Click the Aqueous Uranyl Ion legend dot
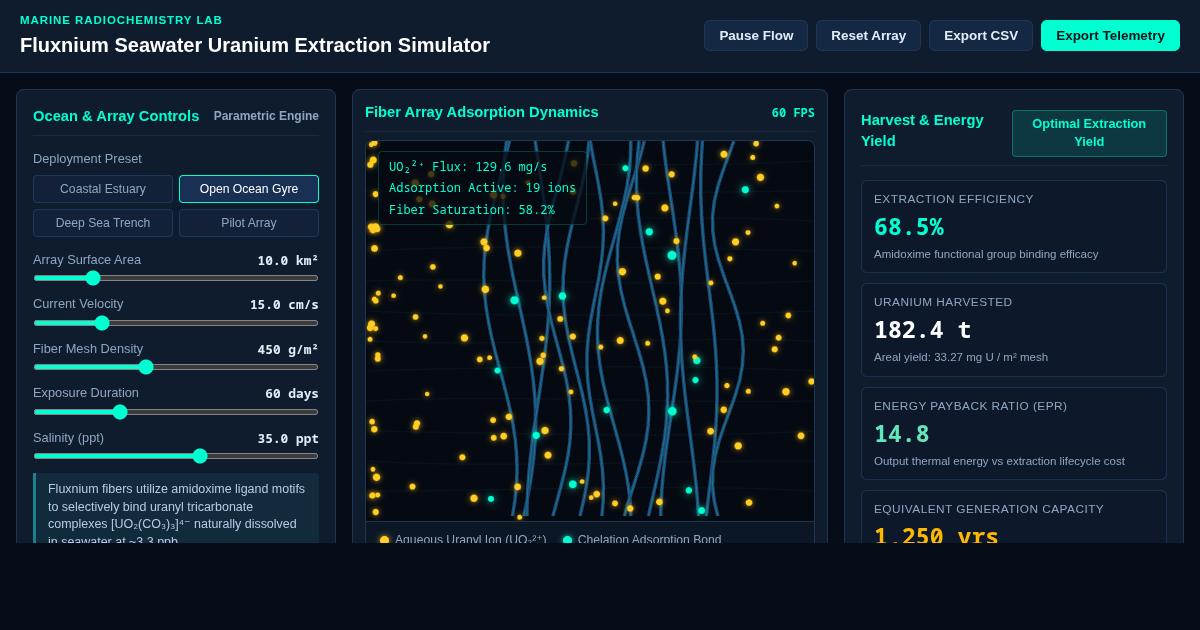The height and width of the screenshot is (630, 1200). pyautogui.click(x=384, y=540)
